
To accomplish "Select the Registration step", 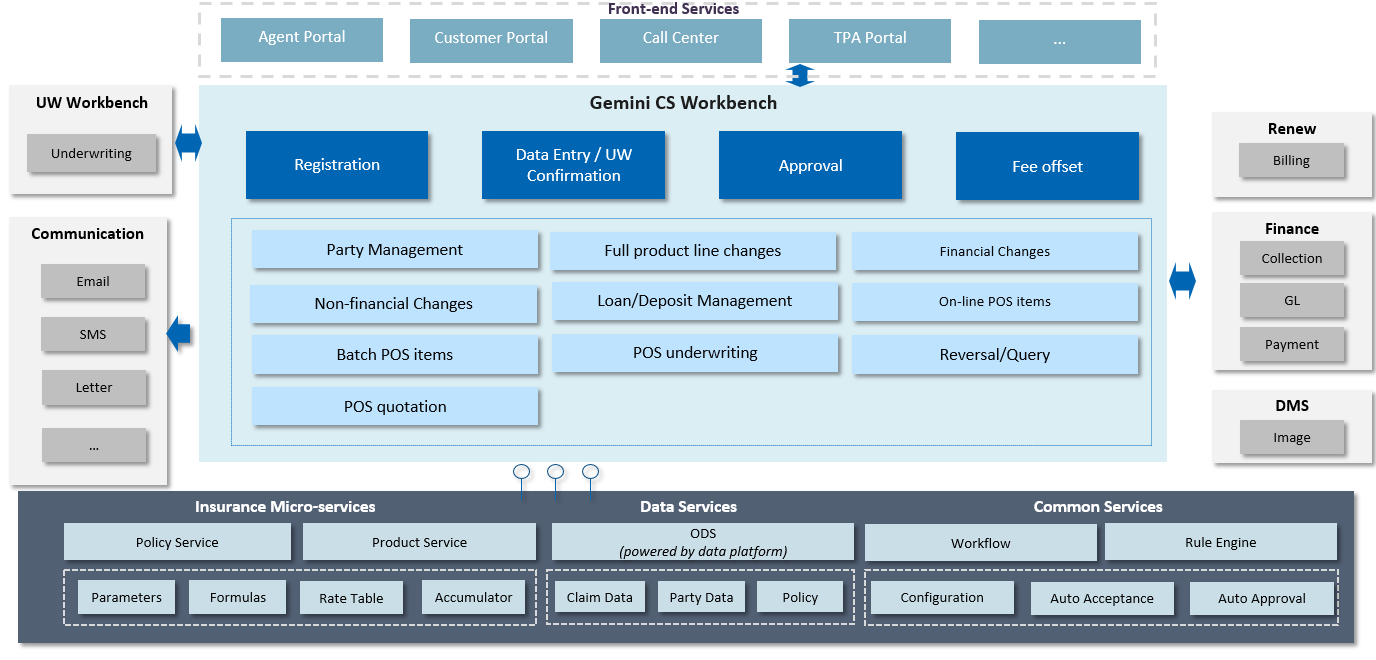I will [x=337, y=165].
